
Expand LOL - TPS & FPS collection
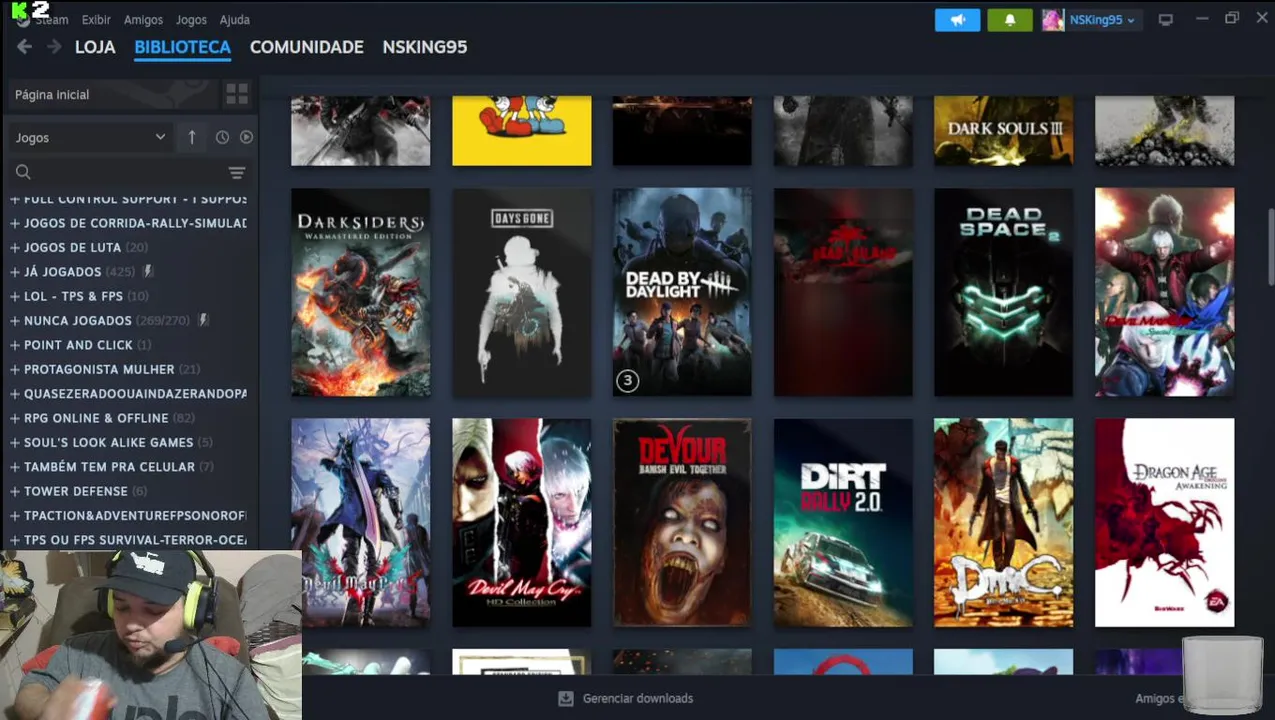15,296
